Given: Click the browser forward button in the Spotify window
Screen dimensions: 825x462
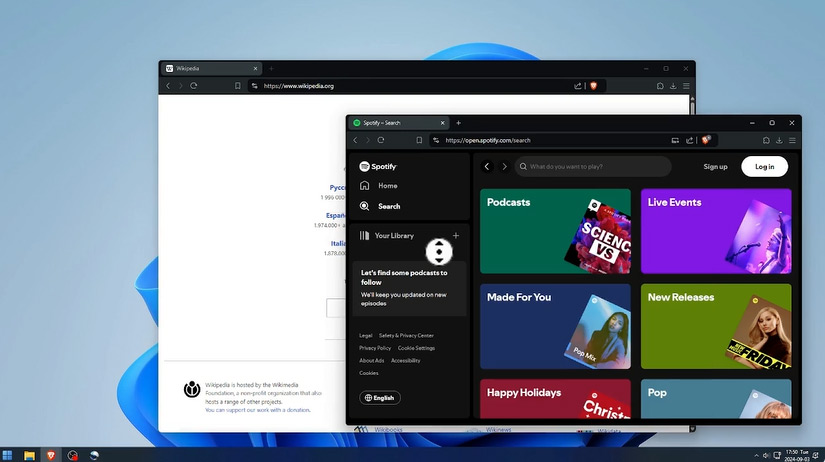Looking at the screenshot, I should 367,140.
